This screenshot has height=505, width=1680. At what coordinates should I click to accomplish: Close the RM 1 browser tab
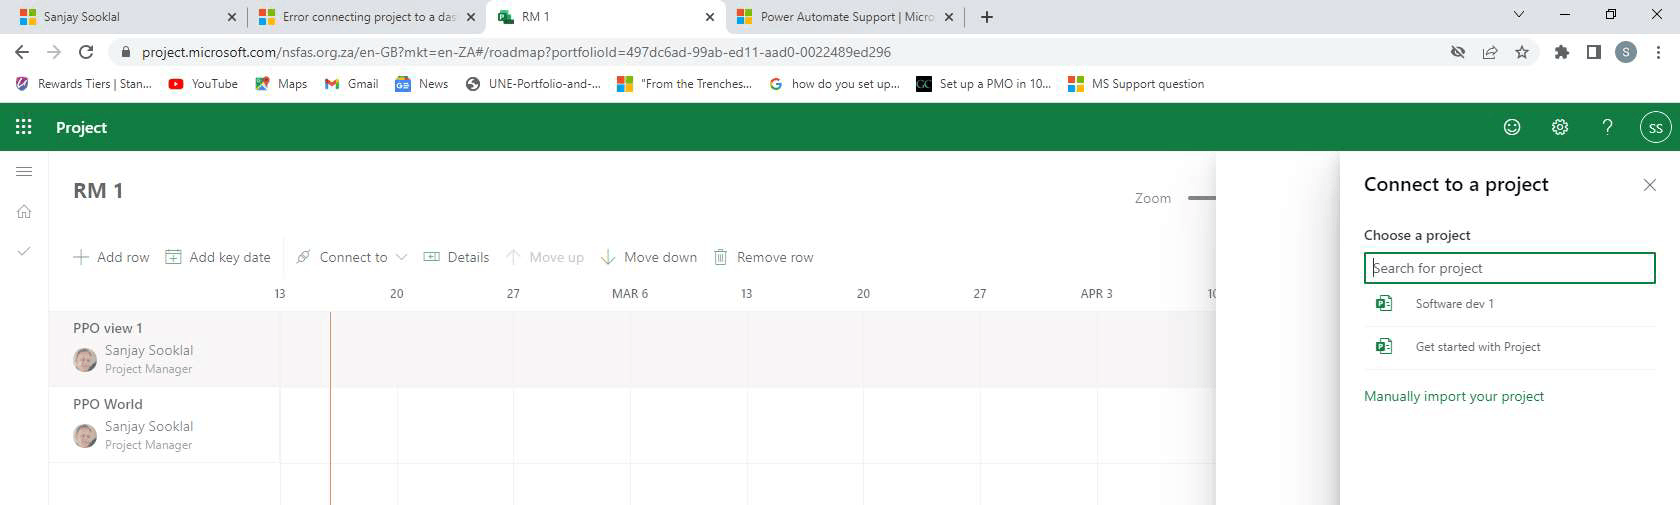click(x=710, y=17)
